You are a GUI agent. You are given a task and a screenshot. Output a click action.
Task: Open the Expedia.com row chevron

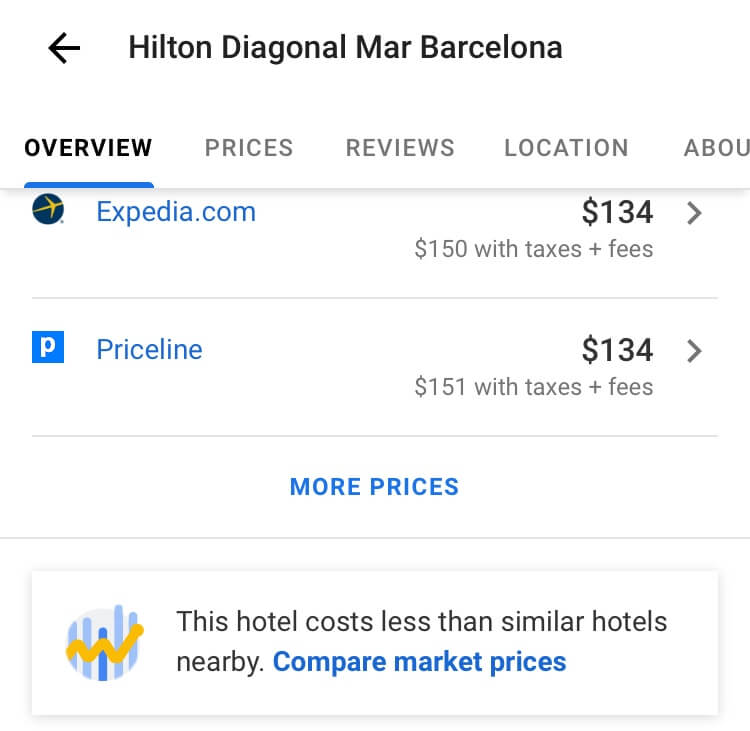695,213
